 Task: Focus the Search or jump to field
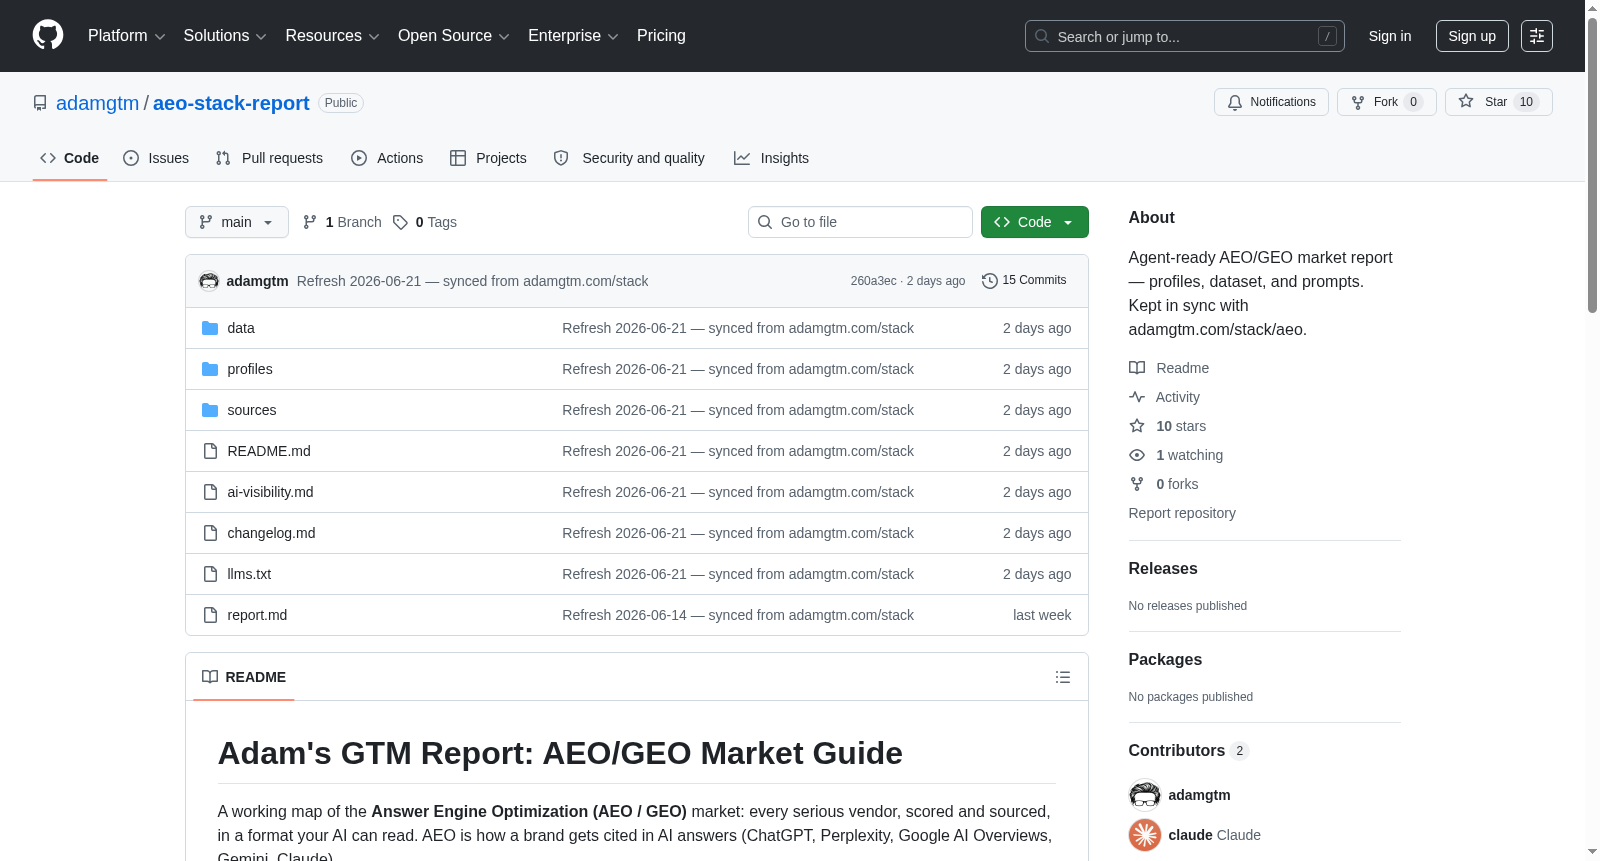1184,36
